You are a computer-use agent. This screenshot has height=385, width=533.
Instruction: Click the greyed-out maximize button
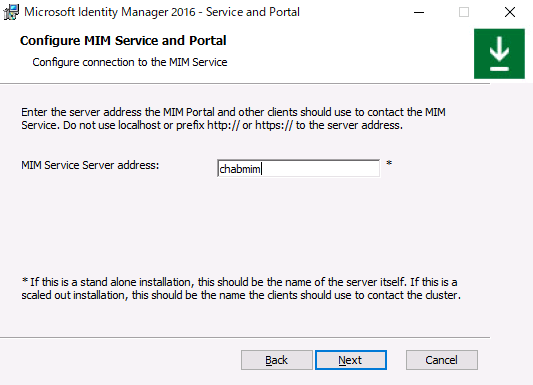coord(464,12)
